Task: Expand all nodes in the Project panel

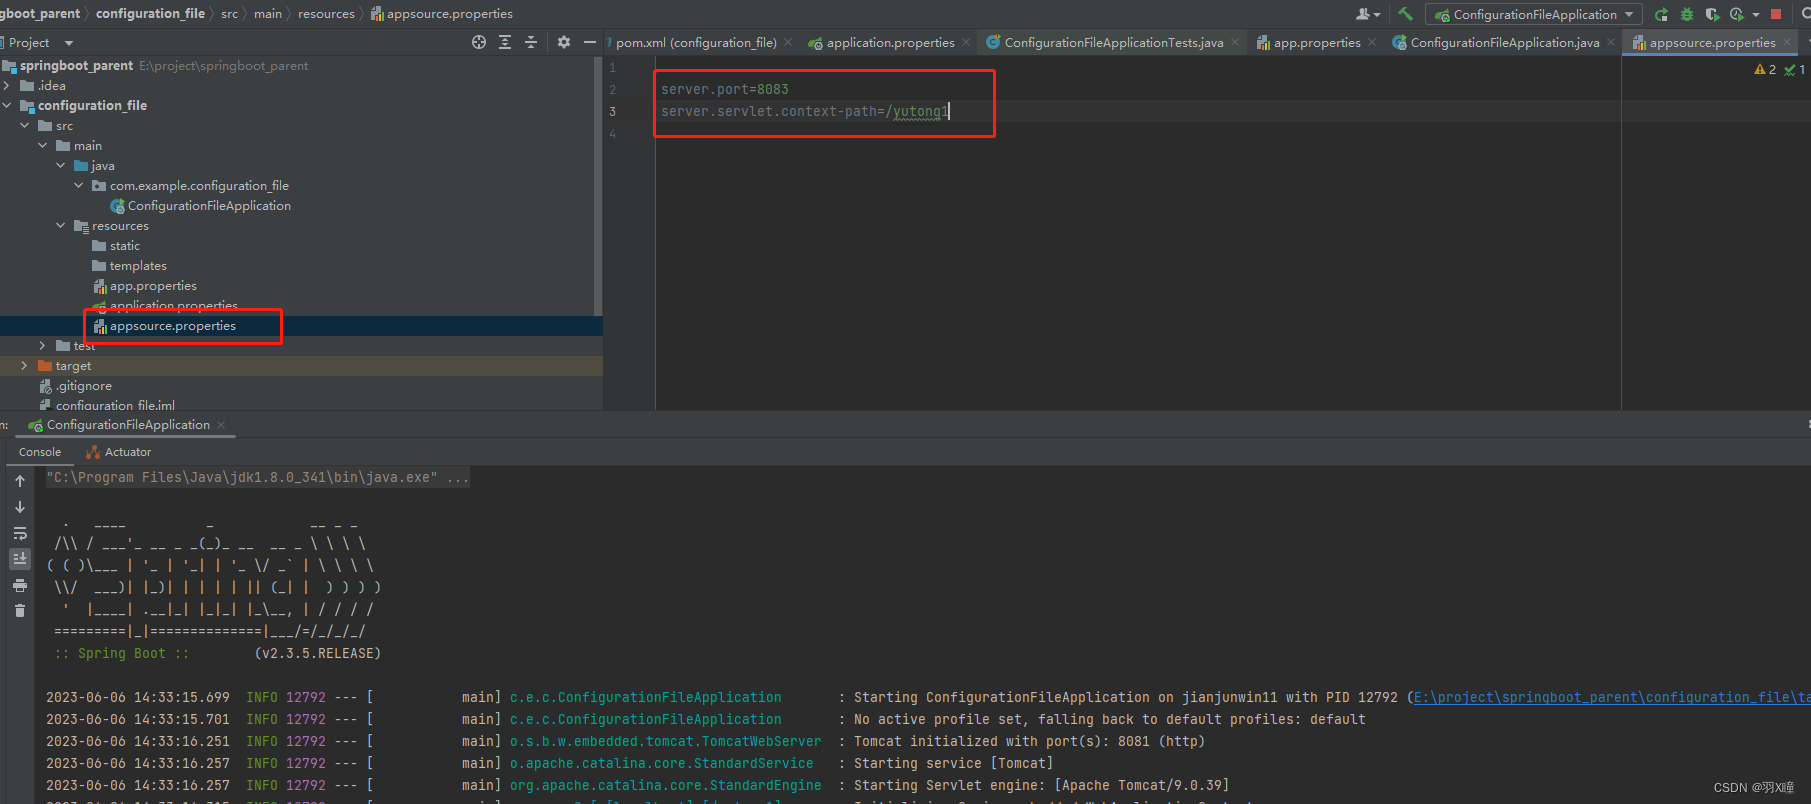Action: (505, 42)
